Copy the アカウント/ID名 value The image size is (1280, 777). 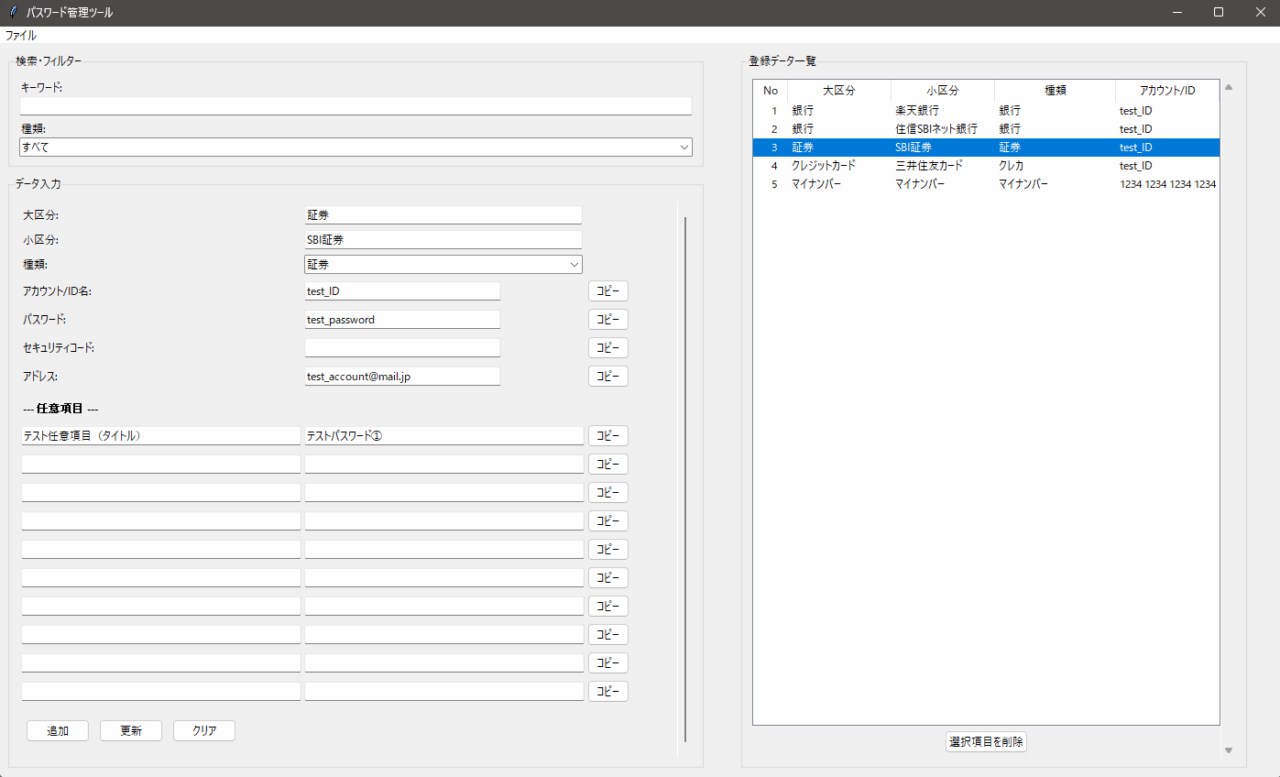coord(608,291)
